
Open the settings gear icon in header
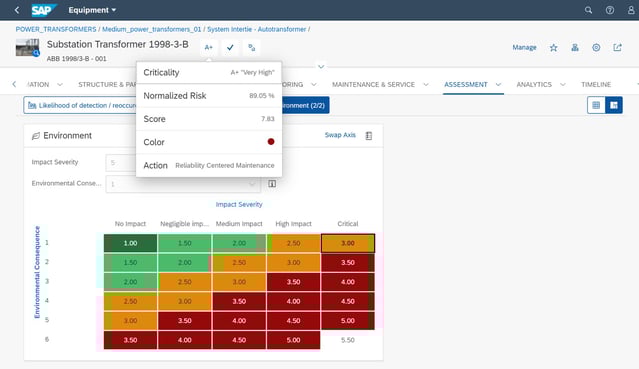click(596, 48)
